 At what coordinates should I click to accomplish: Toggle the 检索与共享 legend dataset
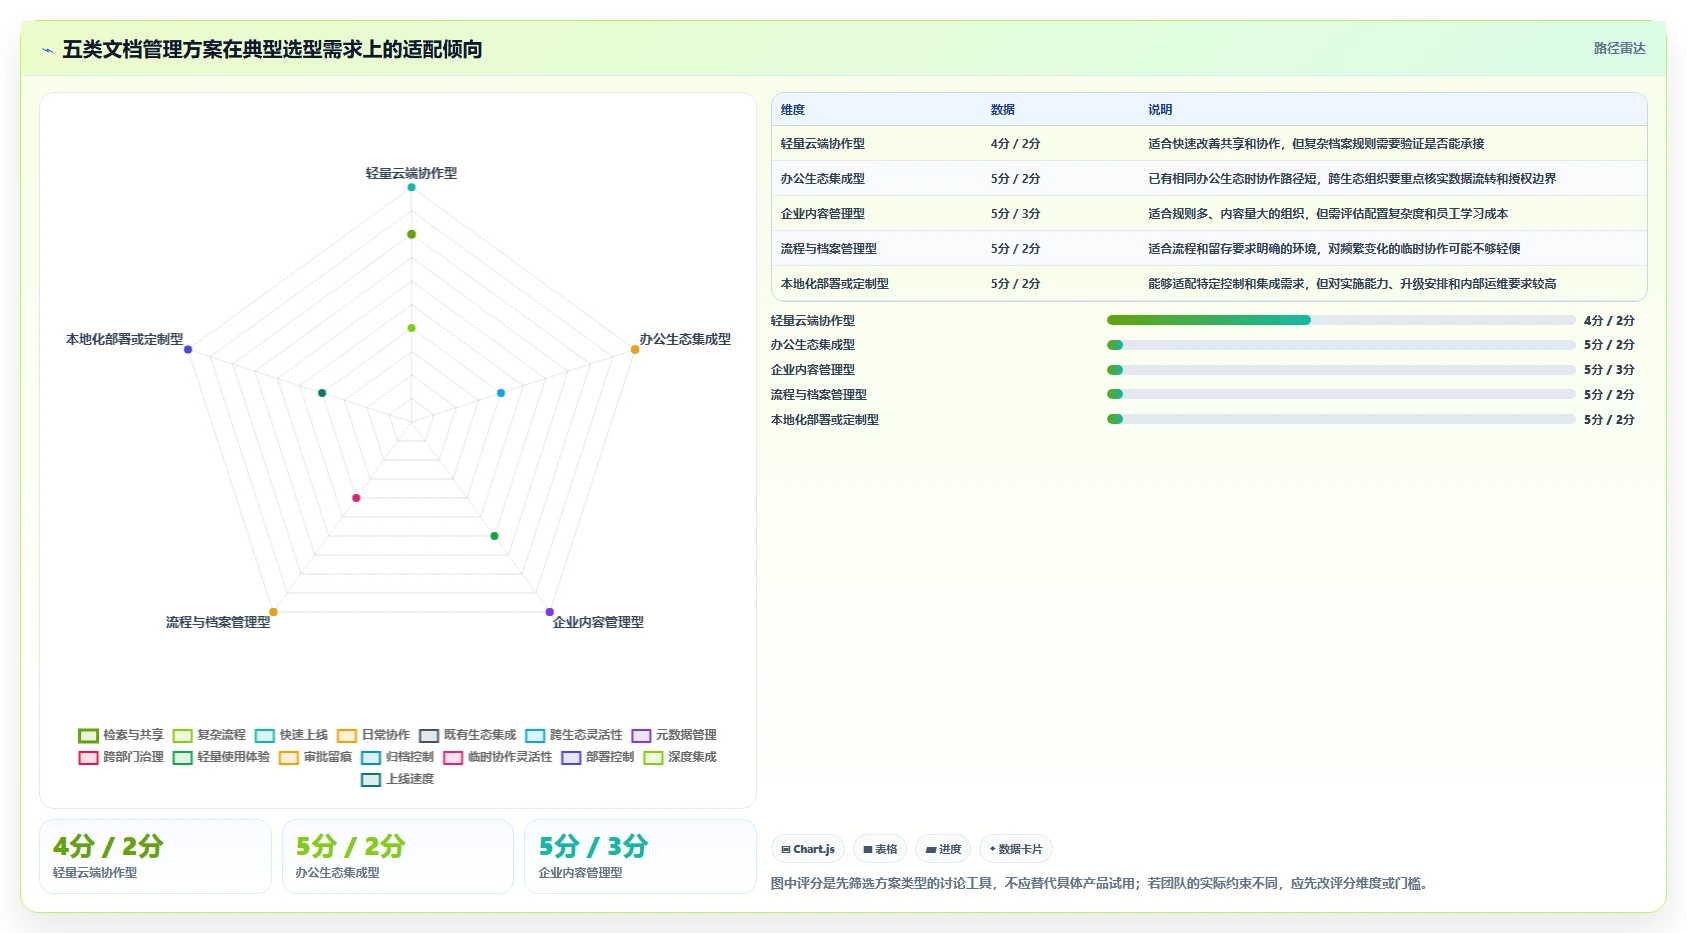pyautogui.click(x=121, y=735)
